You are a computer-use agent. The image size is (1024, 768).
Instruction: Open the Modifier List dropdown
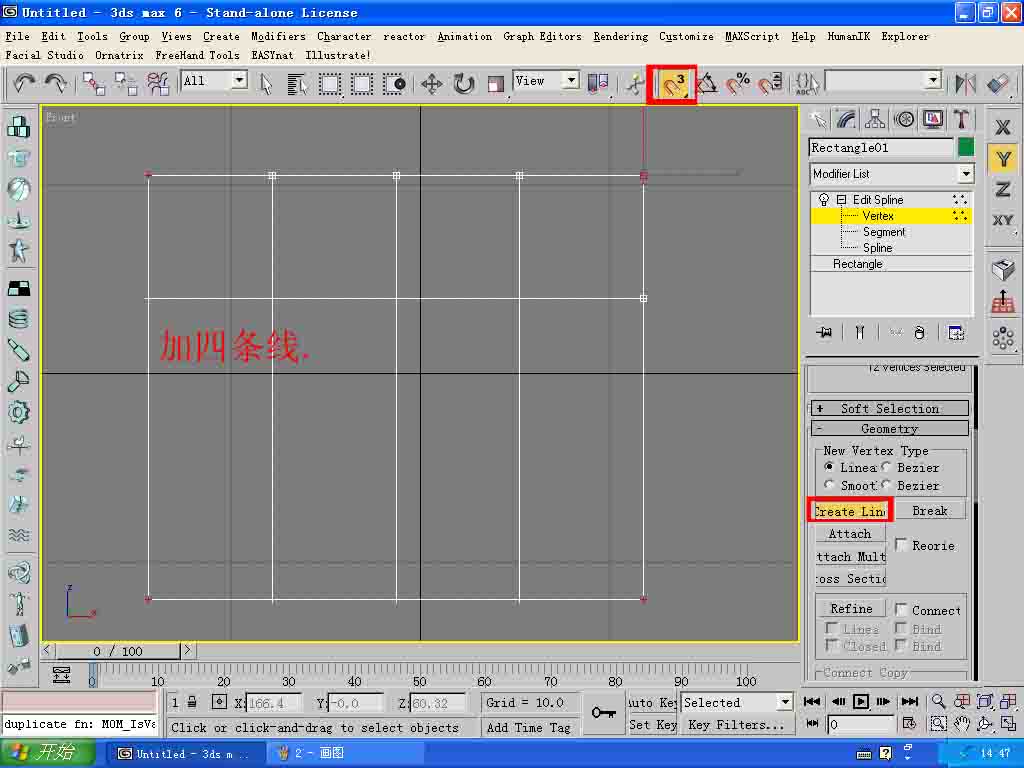[966, 174]
